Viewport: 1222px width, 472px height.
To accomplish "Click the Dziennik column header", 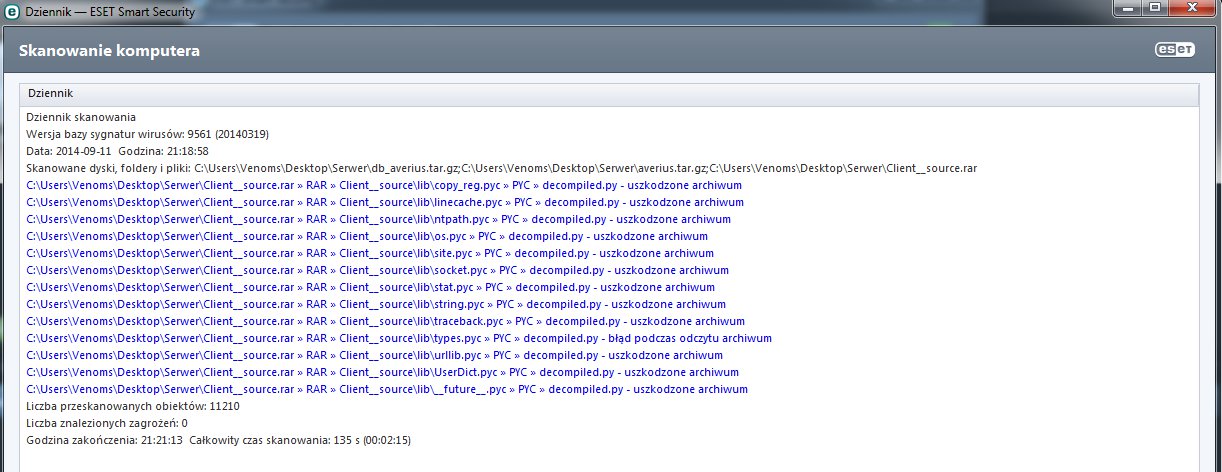I will coord(609,94).
